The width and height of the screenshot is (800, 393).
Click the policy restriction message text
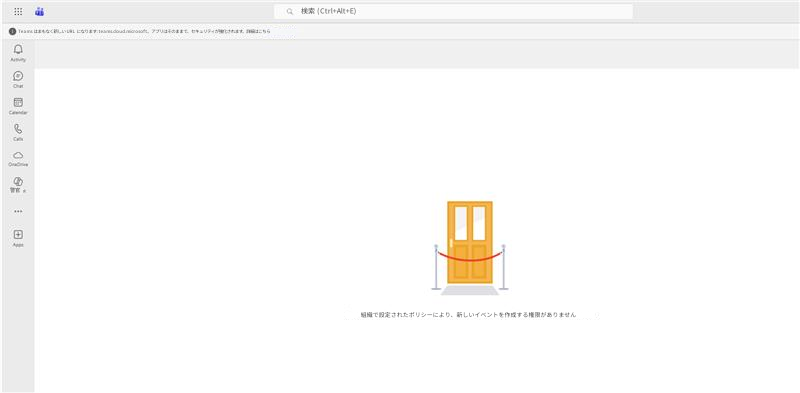point(468,315)
